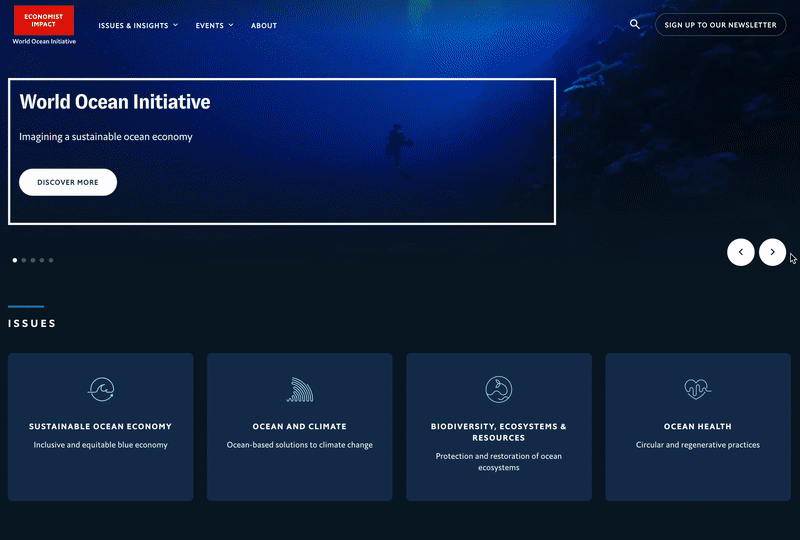800x540 pixels.
Task: Open Biodiversity, Ecosystems & Resources title
Action: pos(498,432)
